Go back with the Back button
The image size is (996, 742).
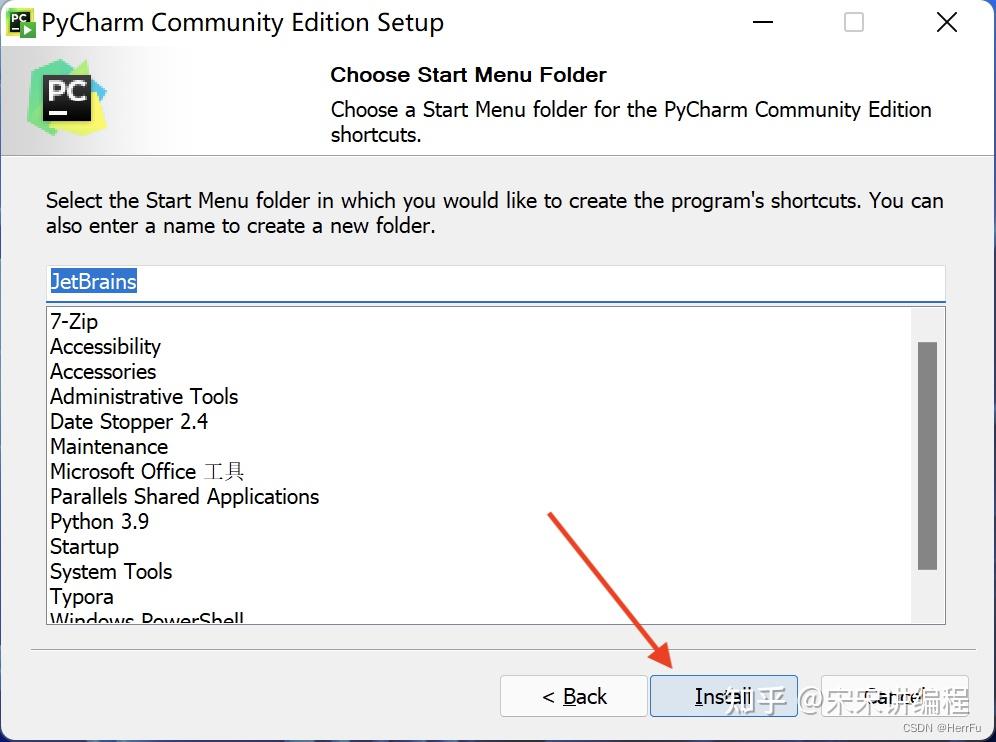[x=574, y=696]
